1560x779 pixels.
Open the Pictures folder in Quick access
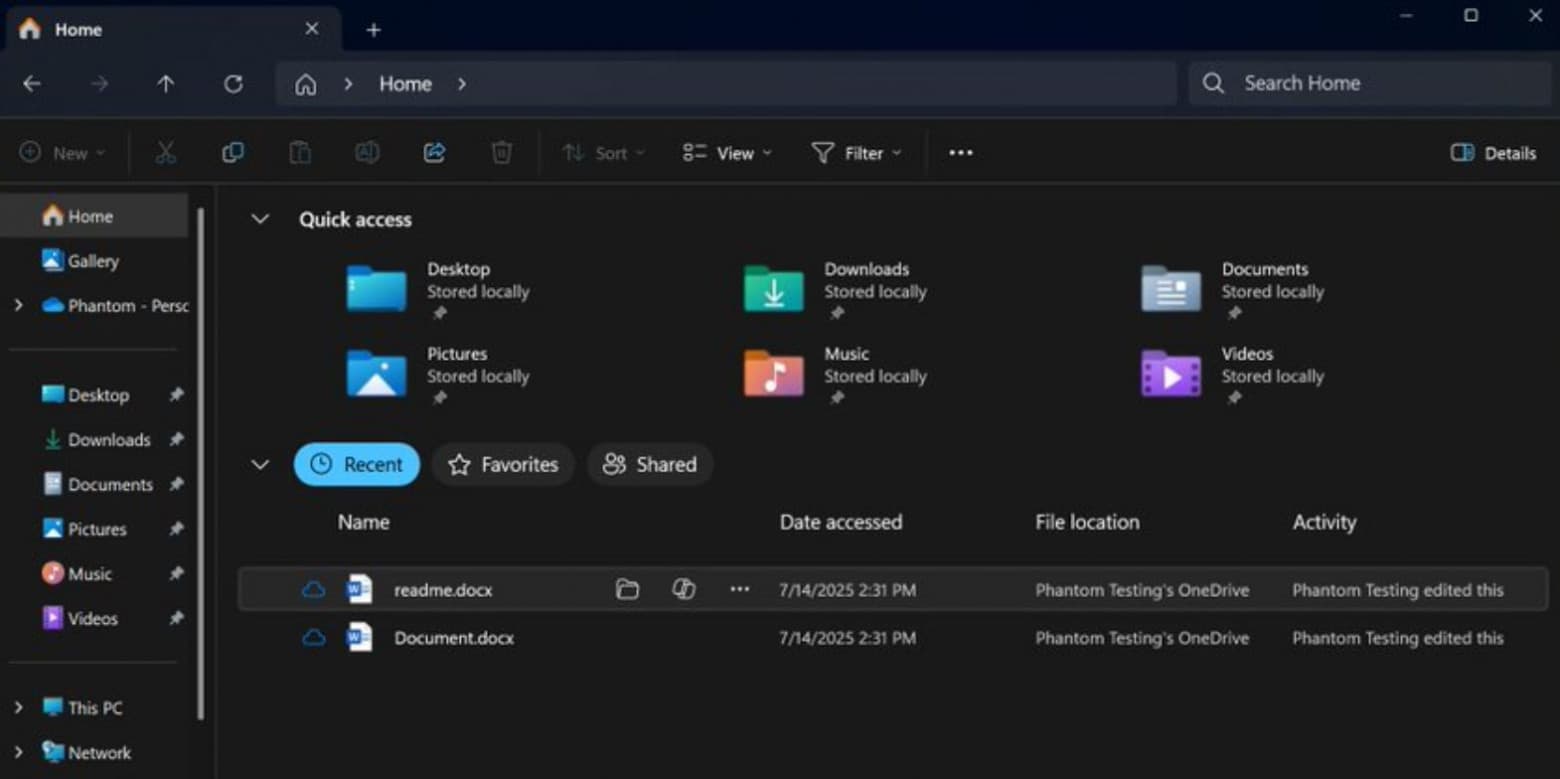click(x=376, y=374)
